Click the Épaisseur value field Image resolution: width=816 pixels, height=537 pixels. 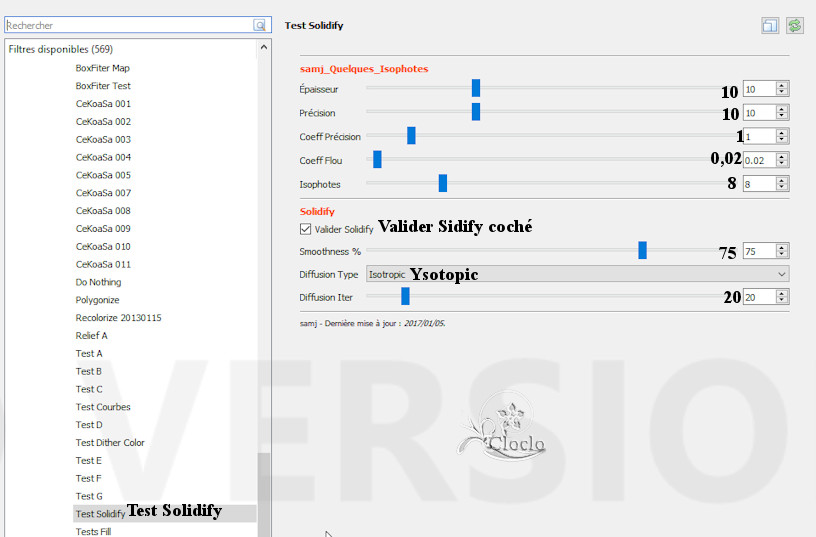(x=758, y=89)
